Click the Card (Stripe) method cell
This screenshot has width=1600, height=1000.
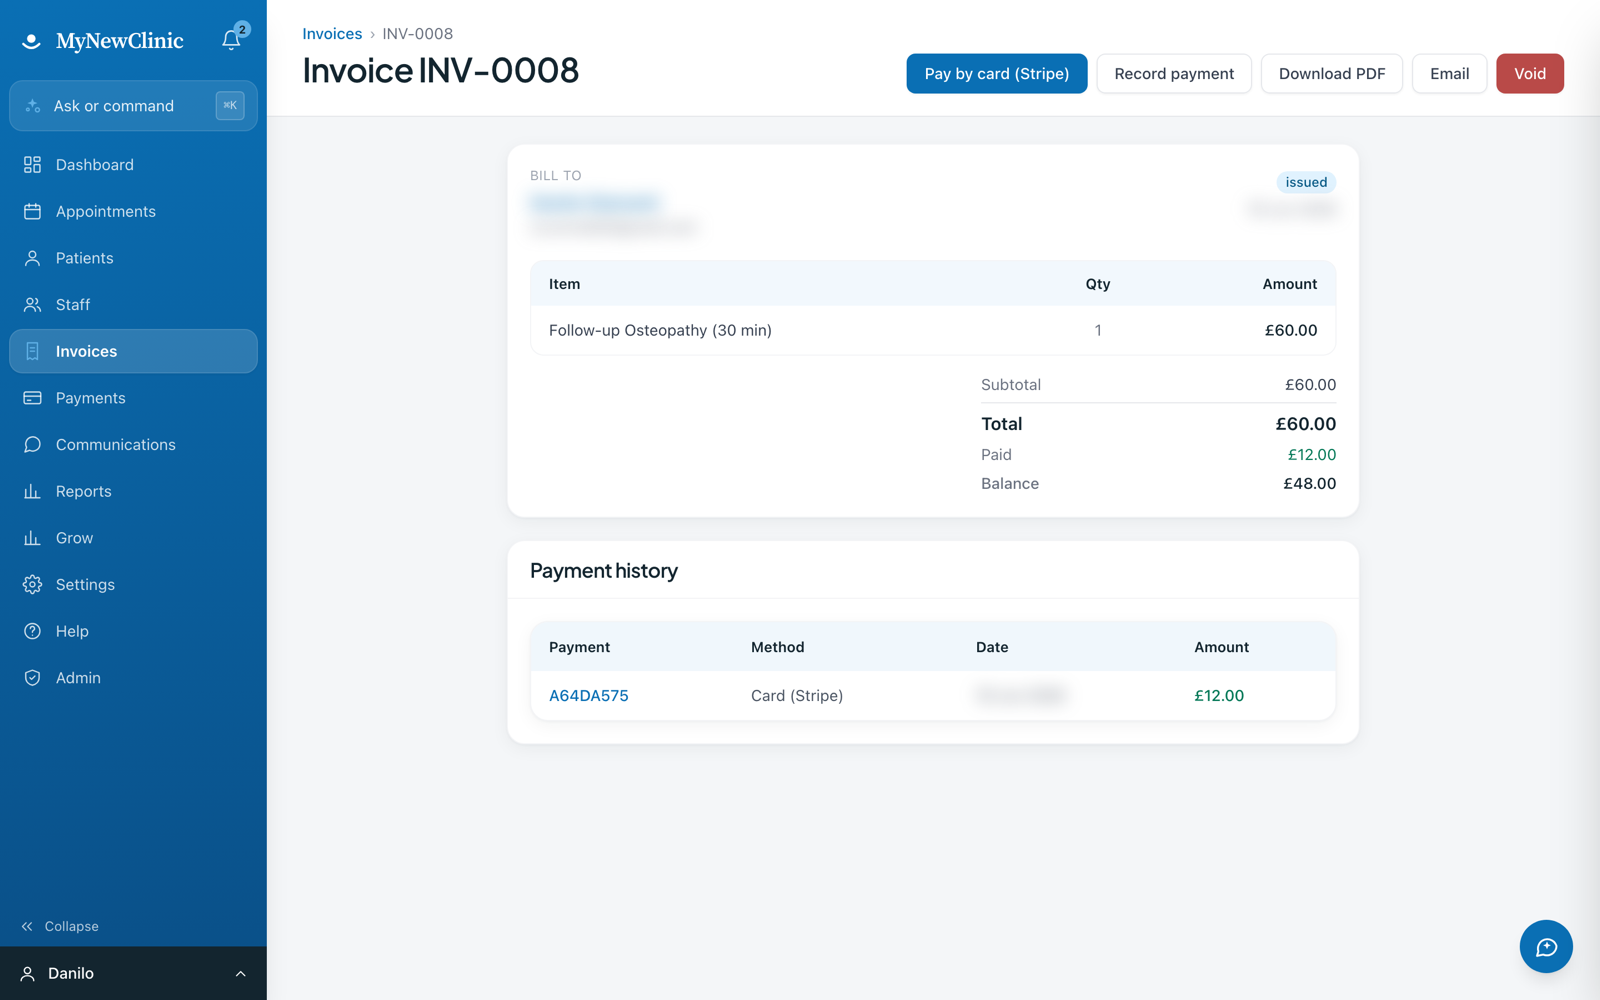point(797,695)
